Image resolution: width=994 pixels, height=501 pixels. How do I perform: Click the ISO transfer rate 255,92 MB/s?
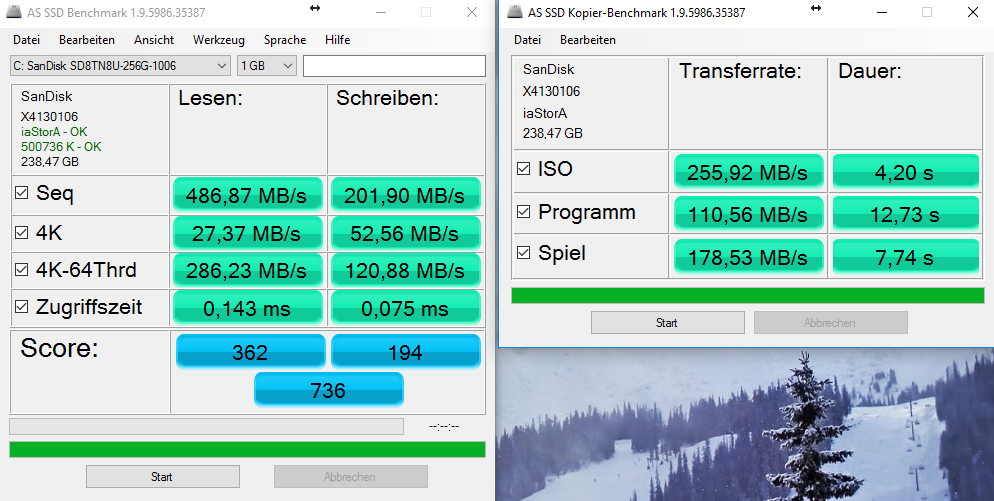click(748, 171)
